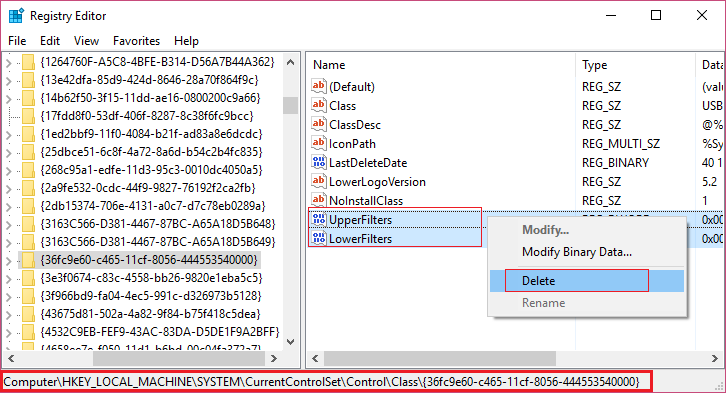Screen dimensions: 726x393
Task: Click the string icon beside NoInstallClass
Action: [319, 200]
